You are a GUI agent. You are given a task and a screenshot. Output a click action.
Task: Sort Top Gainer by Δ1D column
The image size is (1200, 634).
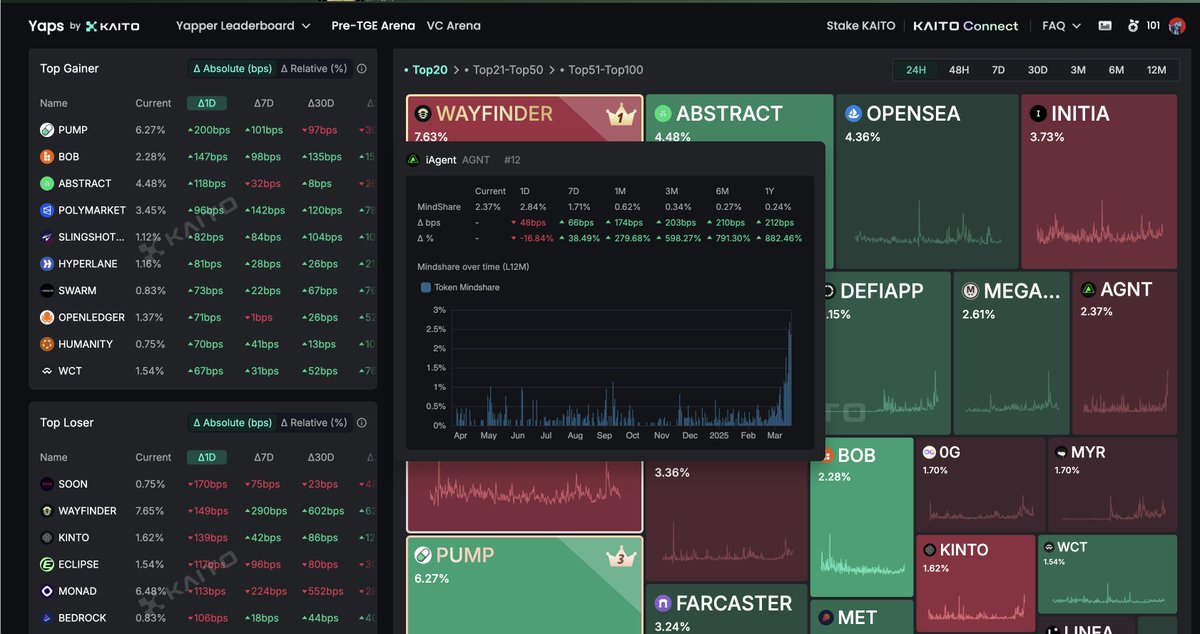(206, 103)
